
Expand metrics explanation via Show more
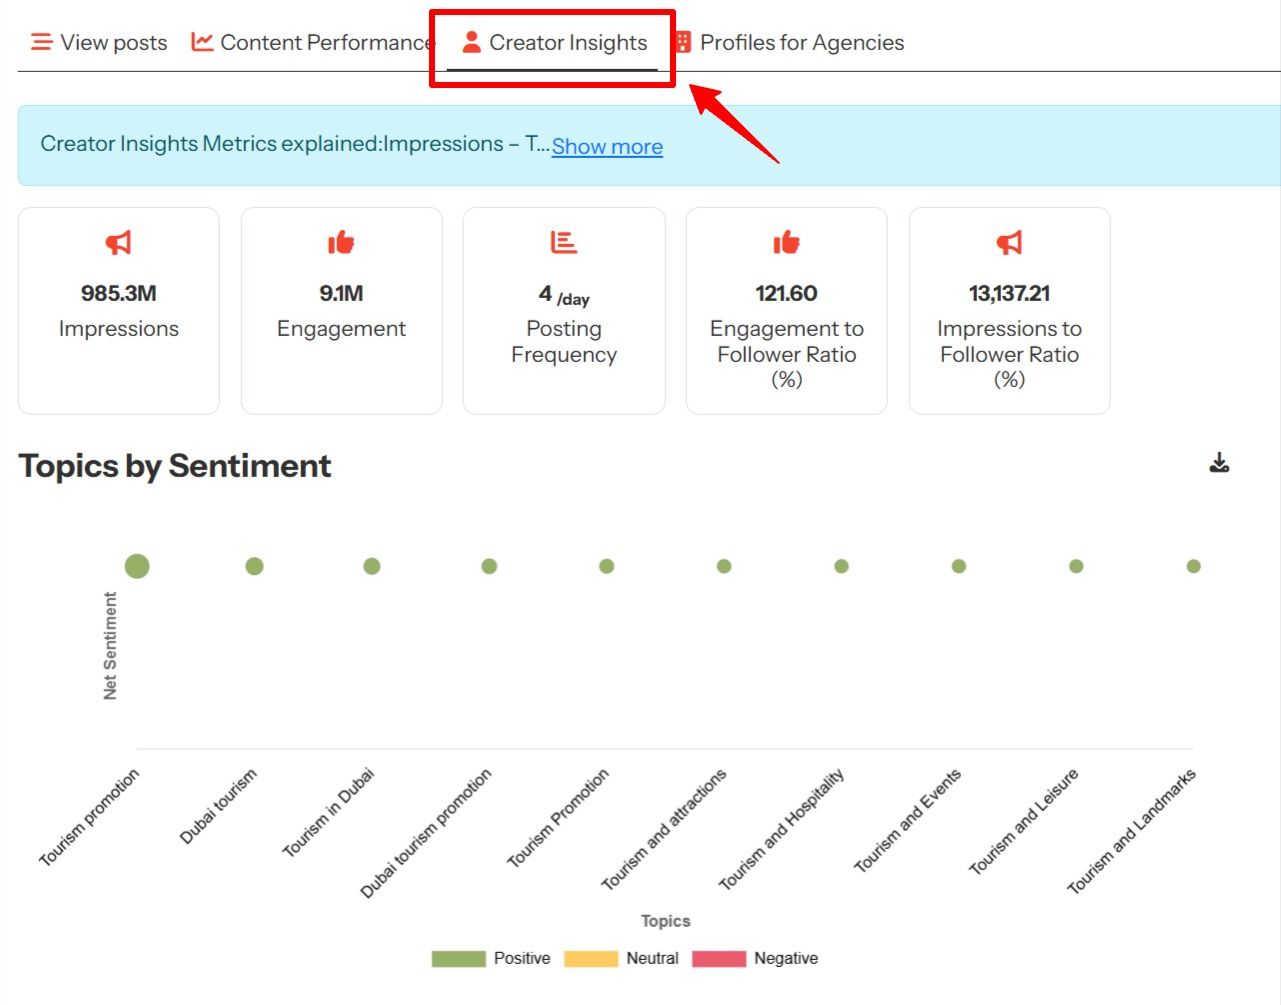click(607, 147)
